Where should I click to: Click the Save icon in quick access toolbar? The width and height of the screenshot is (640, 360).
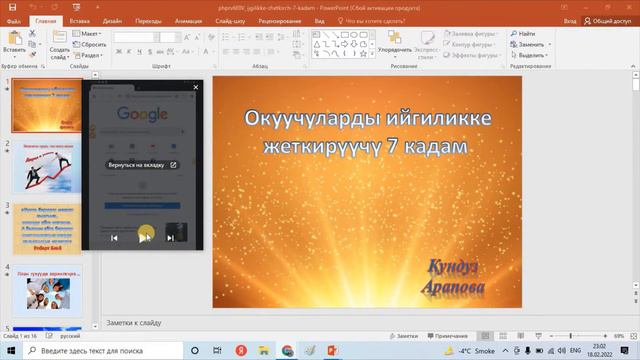(13, 7)
